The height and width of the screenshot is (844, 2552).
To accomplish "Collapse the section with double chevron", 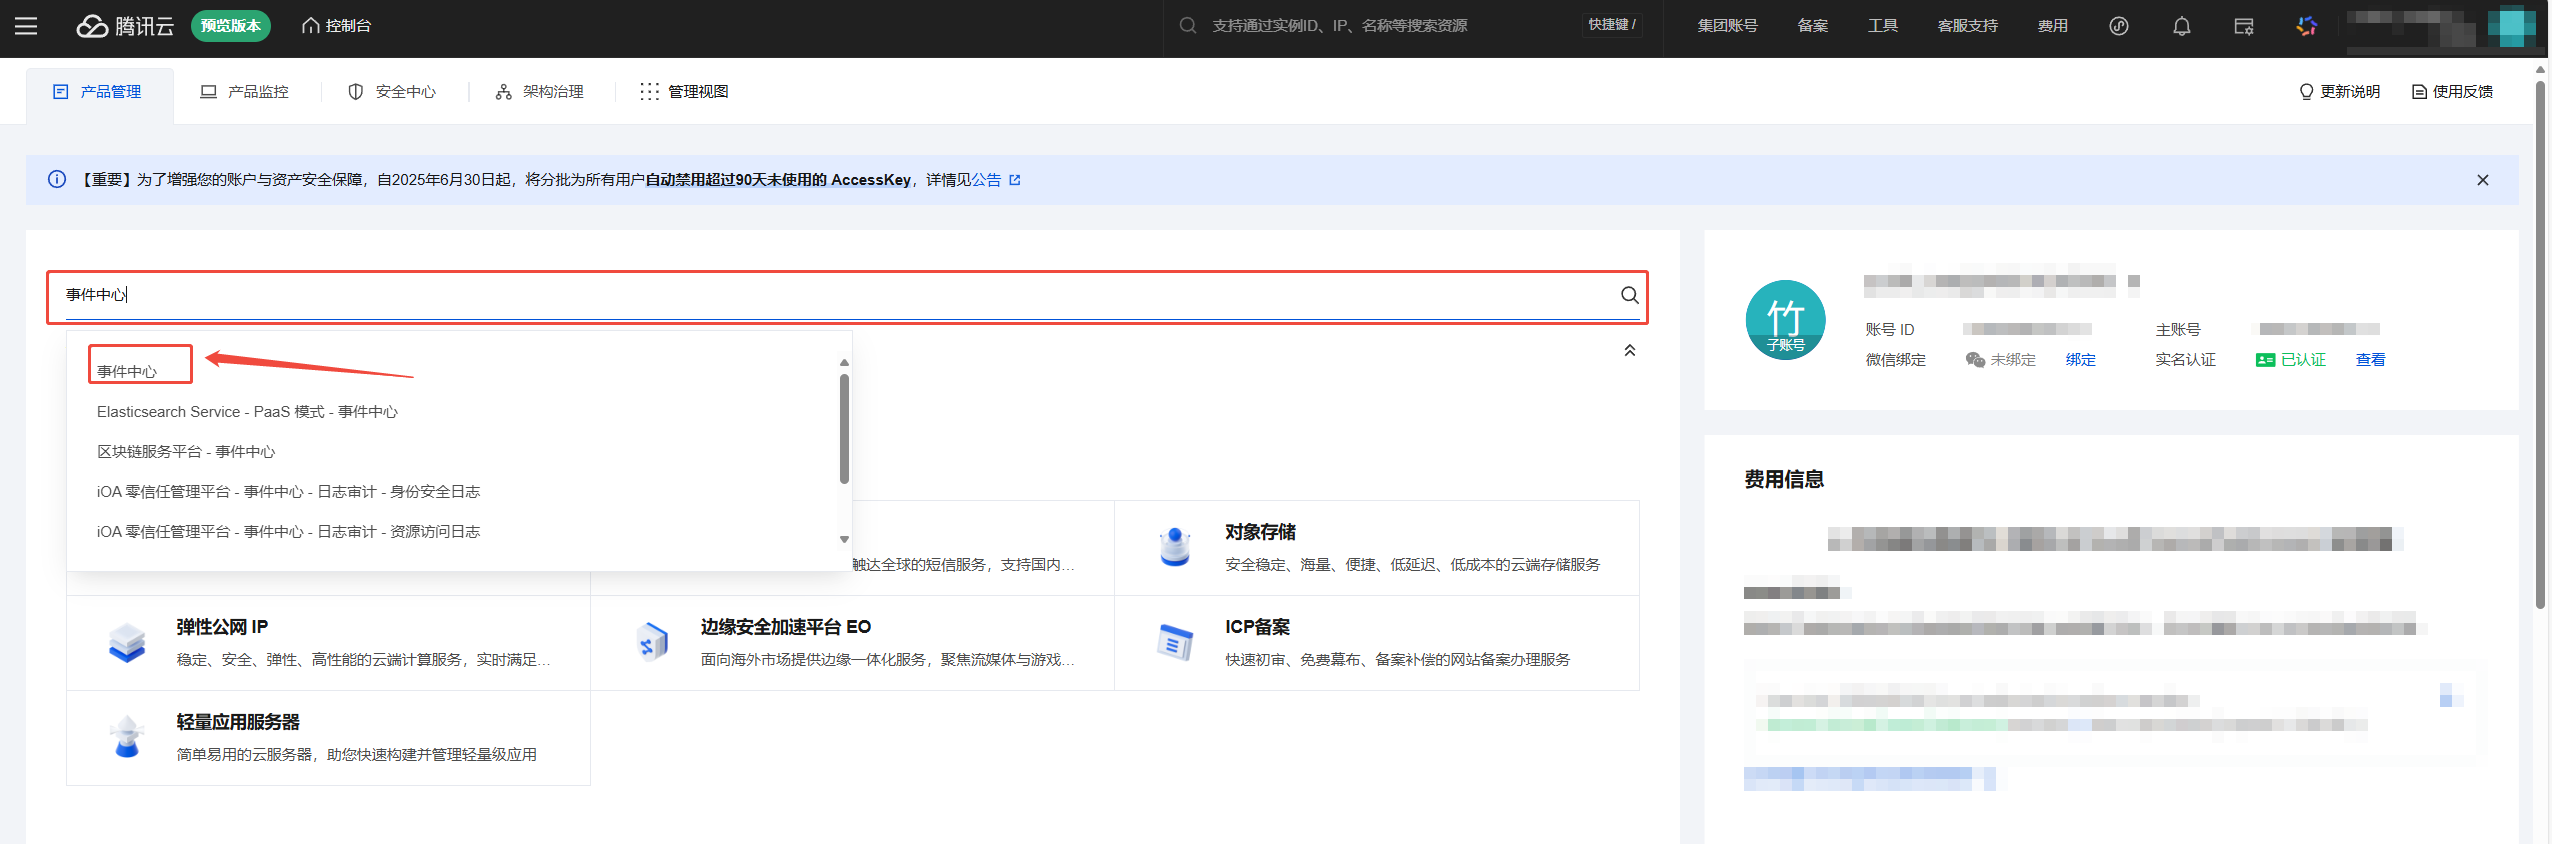I will pyautogui.click(x=1629, y=350).
